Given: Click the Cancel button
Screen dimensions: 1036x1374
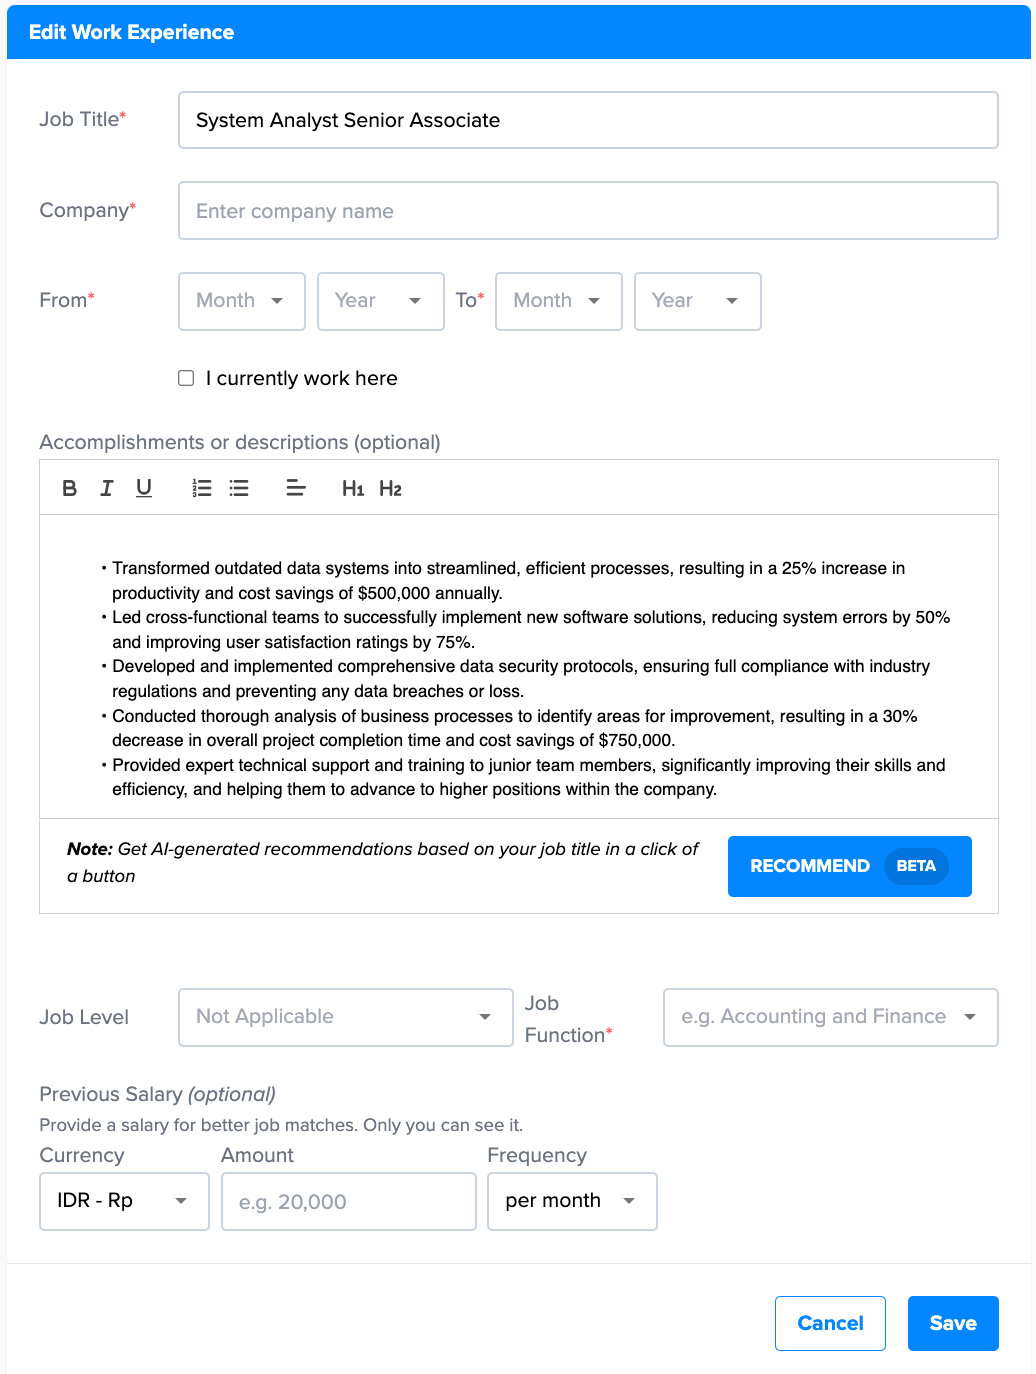Looking at the screenshot, I should [x=830, y=1323].
